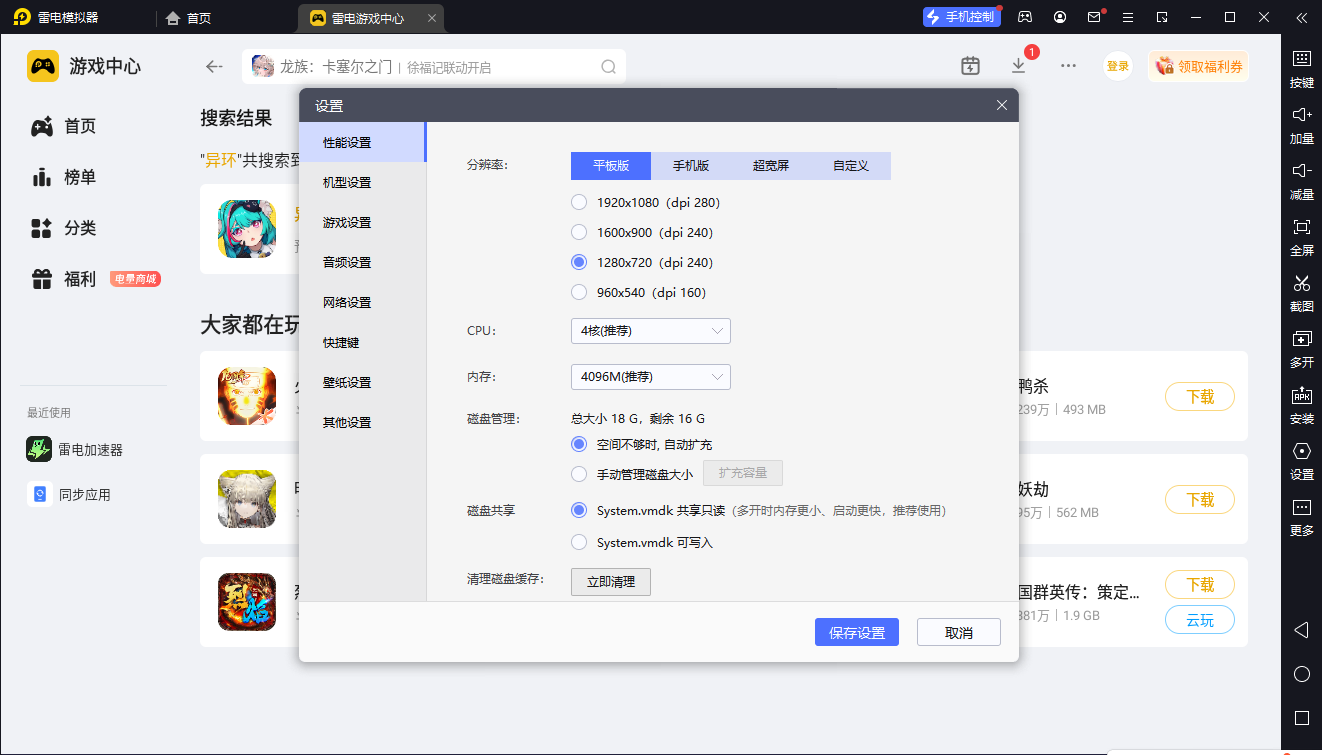This screenshot has height=755, width=1322.
Task: Click the 立即清理 disk cache button
Action: click(610, 582)
